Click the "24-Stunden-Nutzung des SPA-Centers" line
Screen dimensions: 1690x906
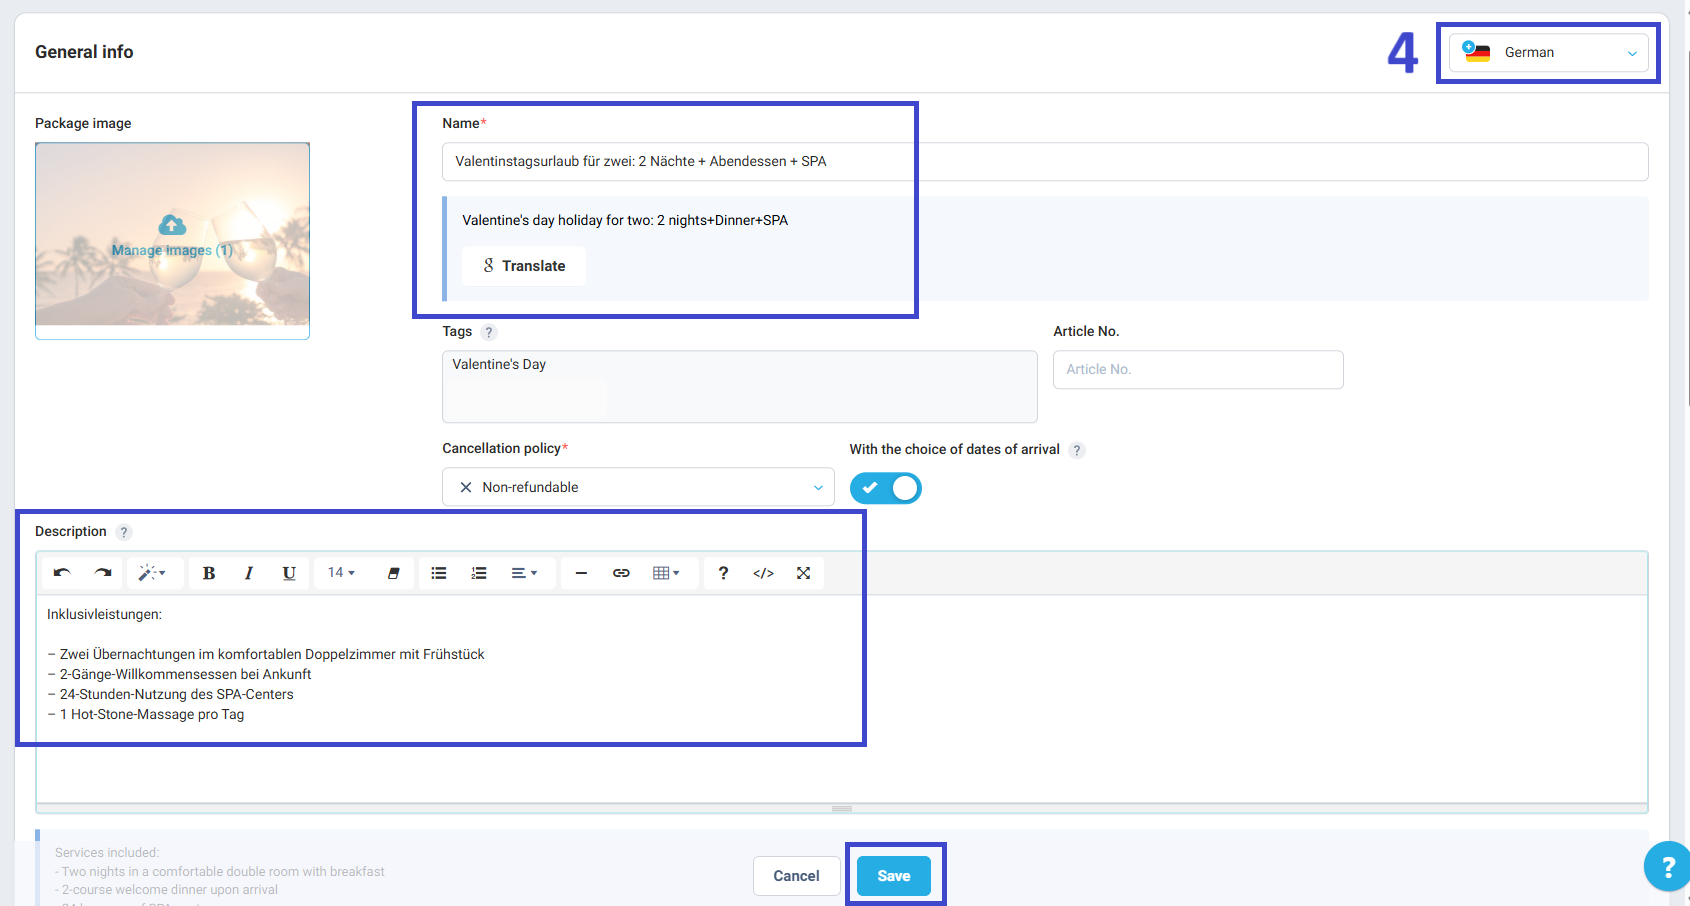click(x=171, y=694)
